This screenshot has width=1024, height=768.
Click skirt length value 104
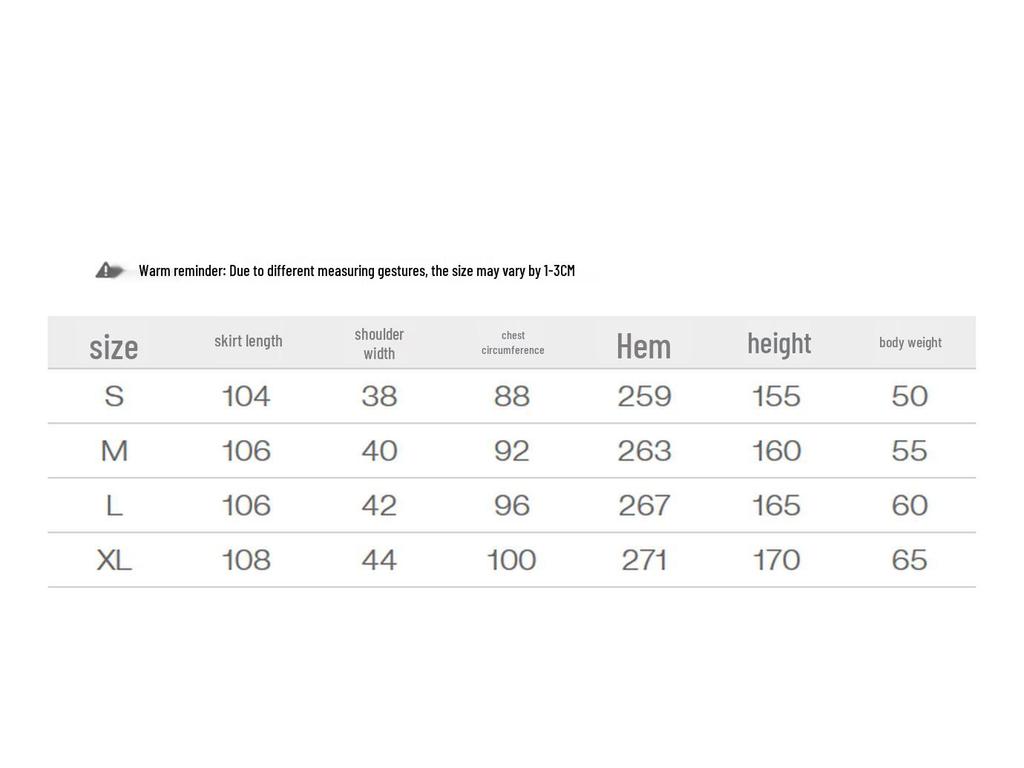pos(246,396)
